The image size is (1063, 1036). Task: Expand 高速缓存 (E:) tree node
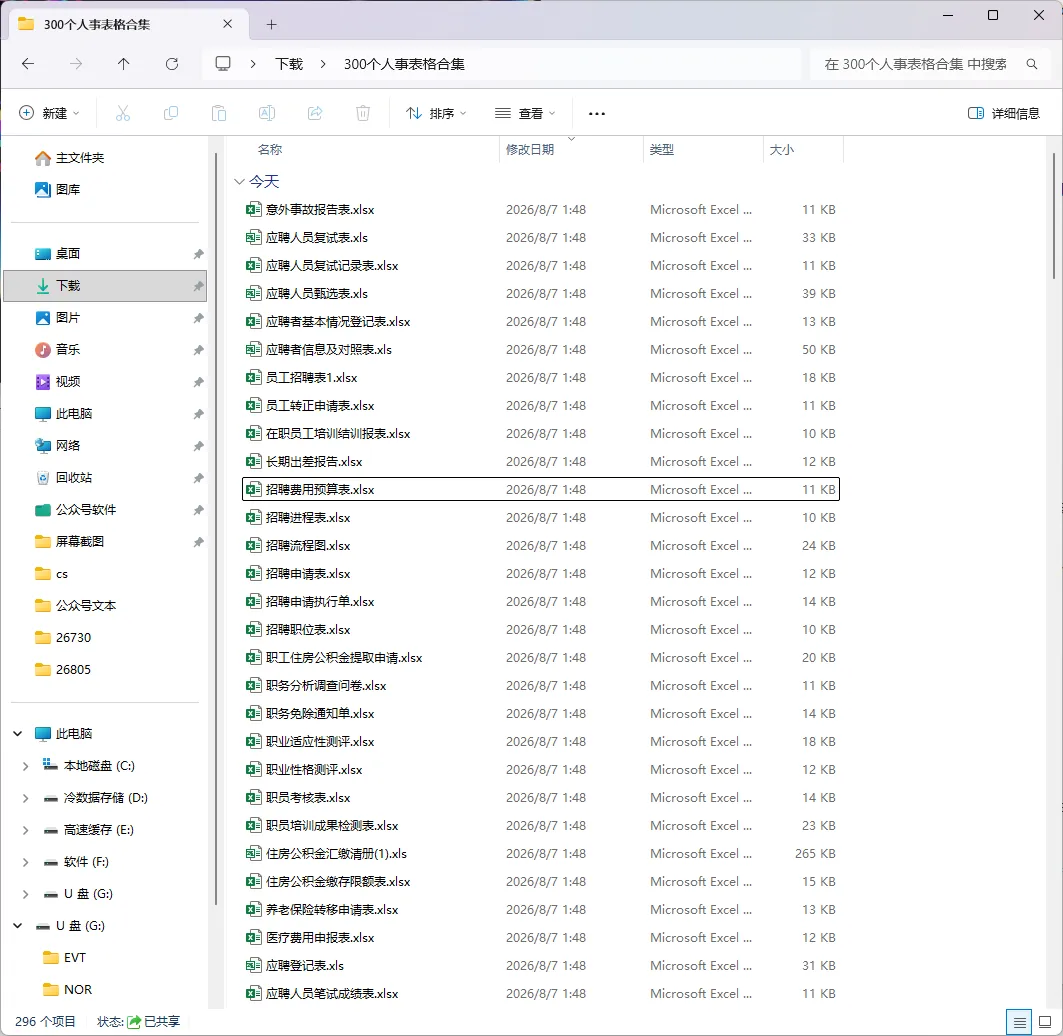(25, 830)
